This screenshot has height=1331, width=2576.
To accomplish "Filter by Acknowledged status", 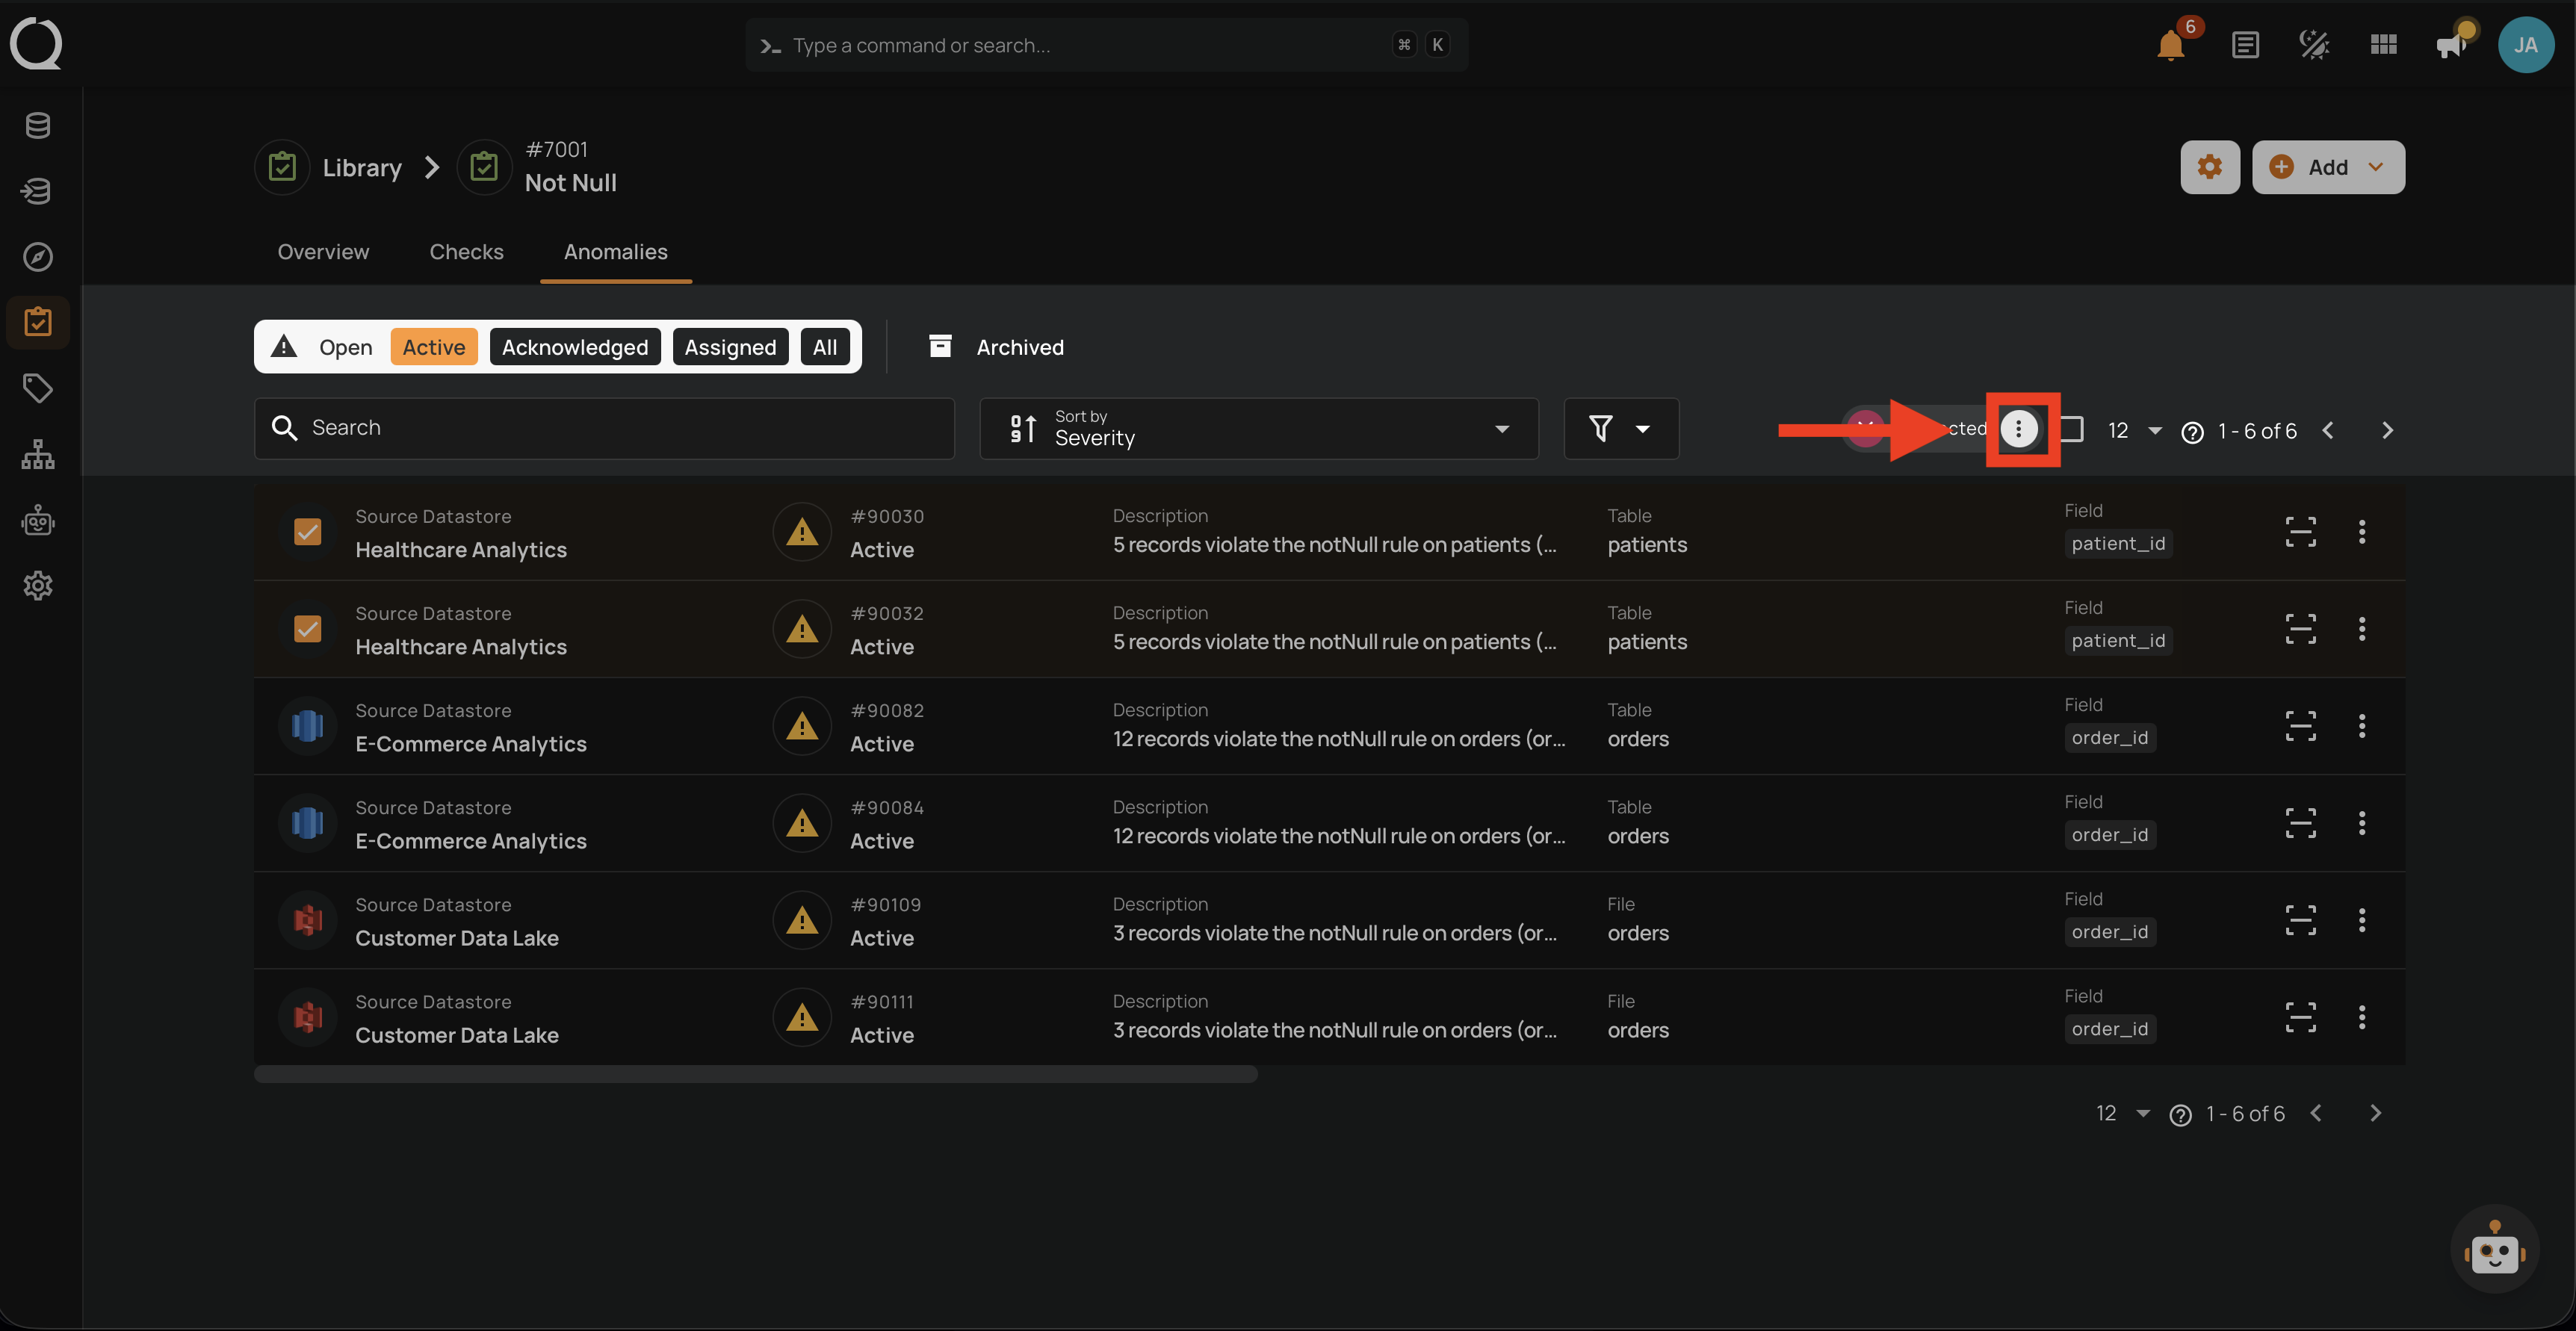I will [x=575, y=347].
